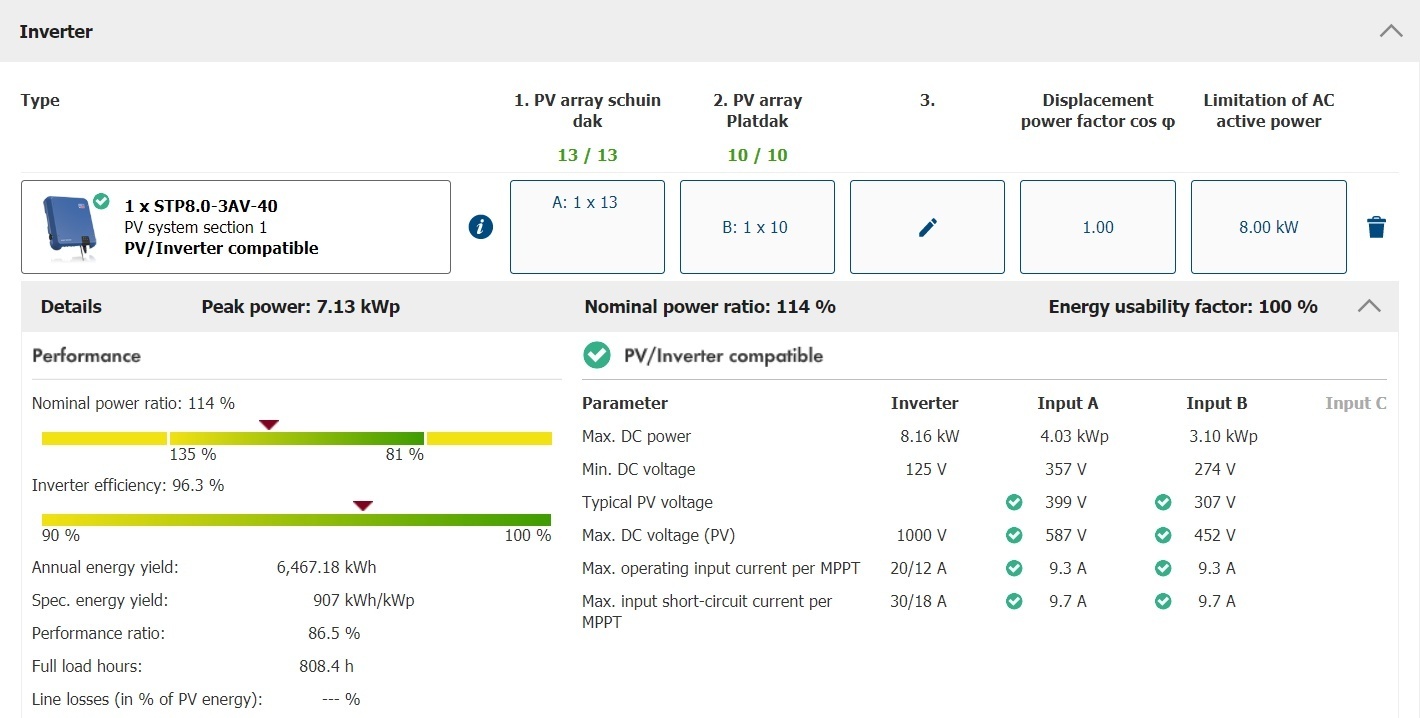Click the Details header label
This screenshot has height=718, width=1420.
coord(71,307)
